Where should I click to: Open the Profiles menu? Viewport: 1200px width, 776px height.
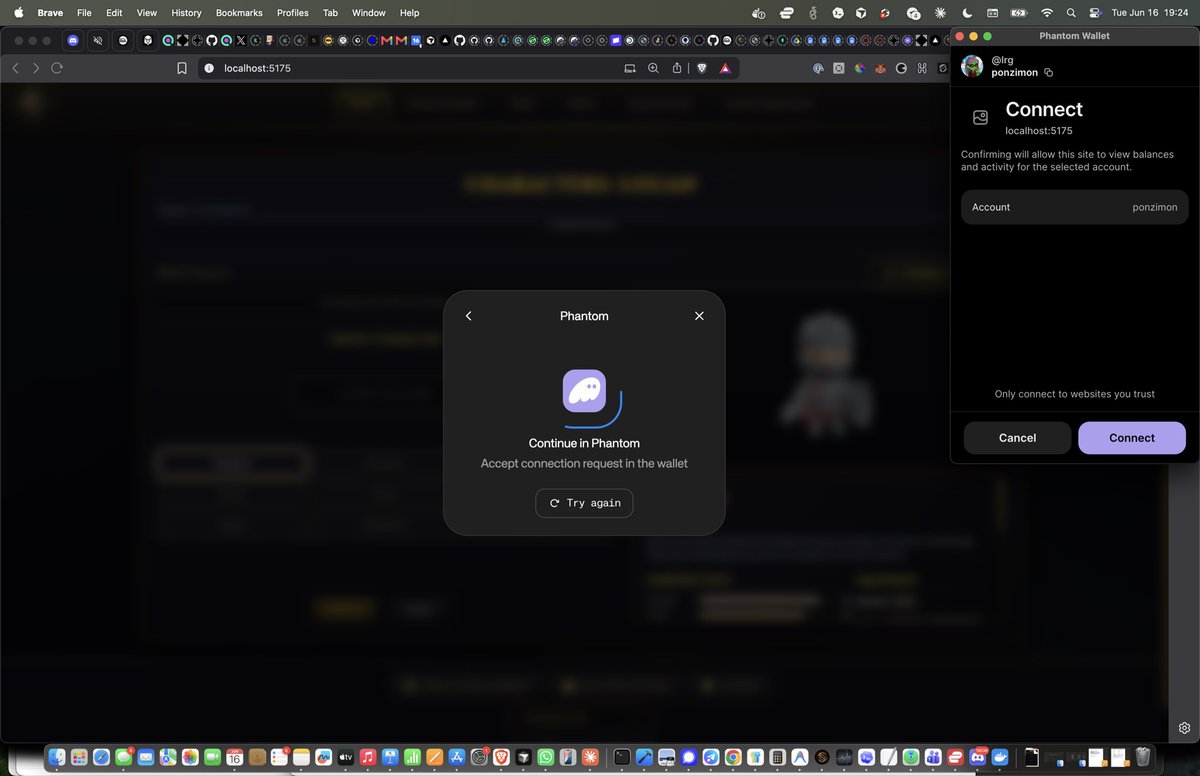click(293, 13)
